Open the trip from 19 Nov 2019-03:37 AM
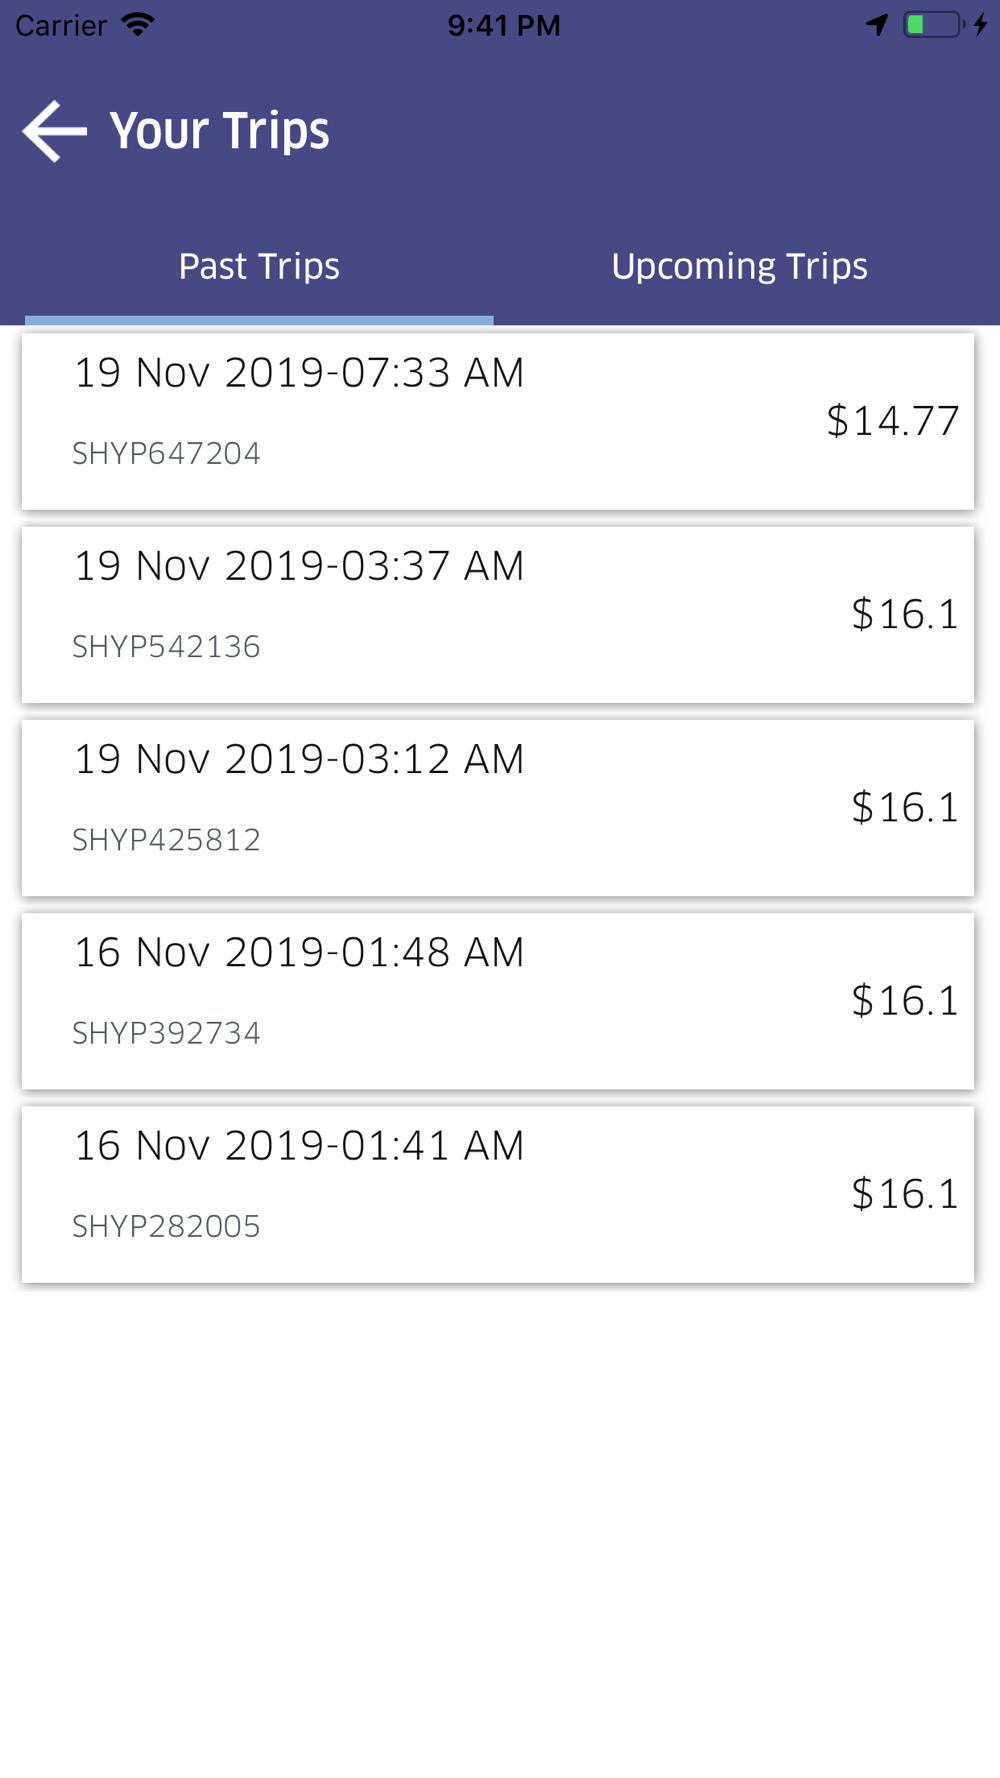 [498, 614]
